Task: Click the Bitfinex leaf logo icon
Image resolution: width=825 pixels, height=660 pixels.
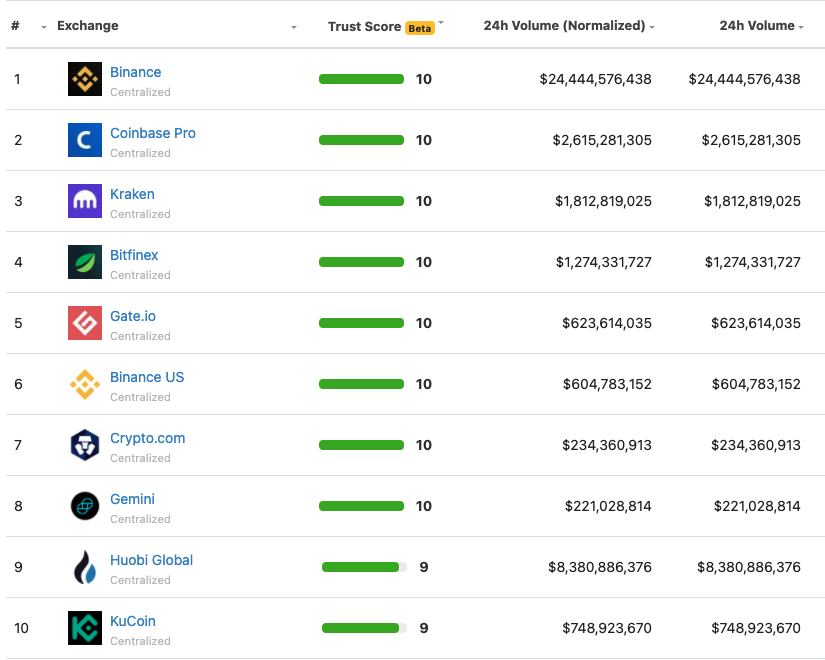Action: click(85, 262)
